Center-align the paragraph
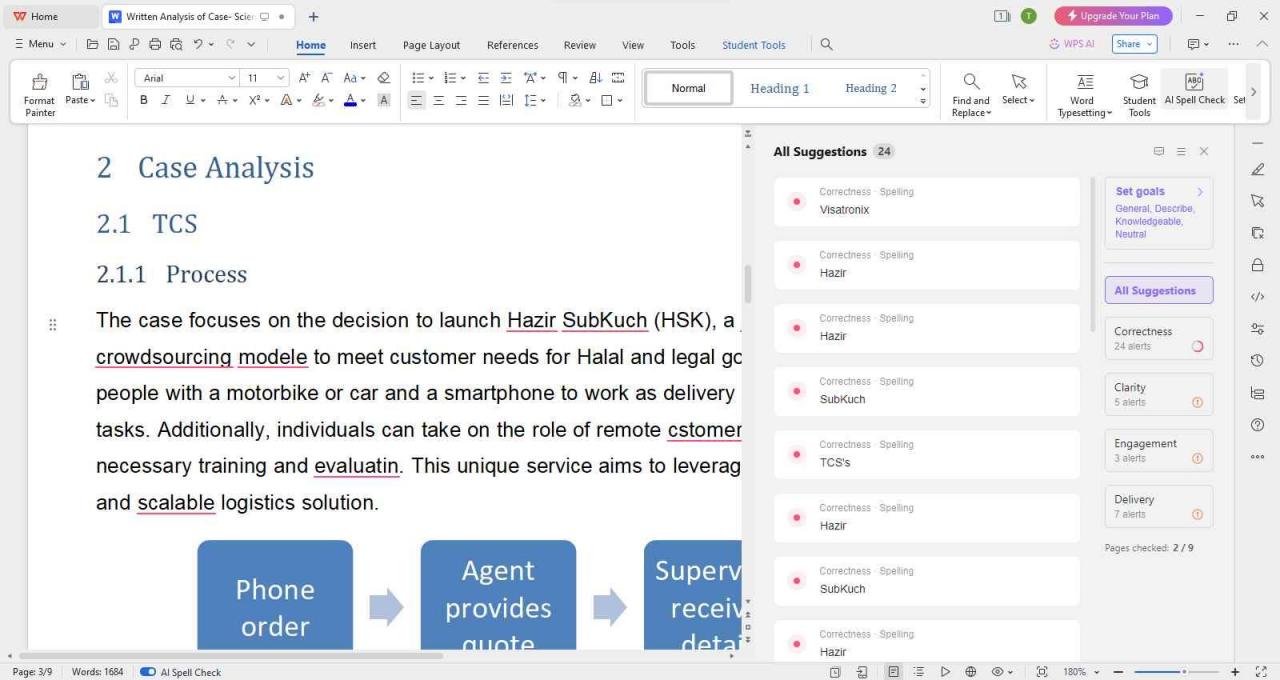This screenshot has height=680, width=1280. 439,100
